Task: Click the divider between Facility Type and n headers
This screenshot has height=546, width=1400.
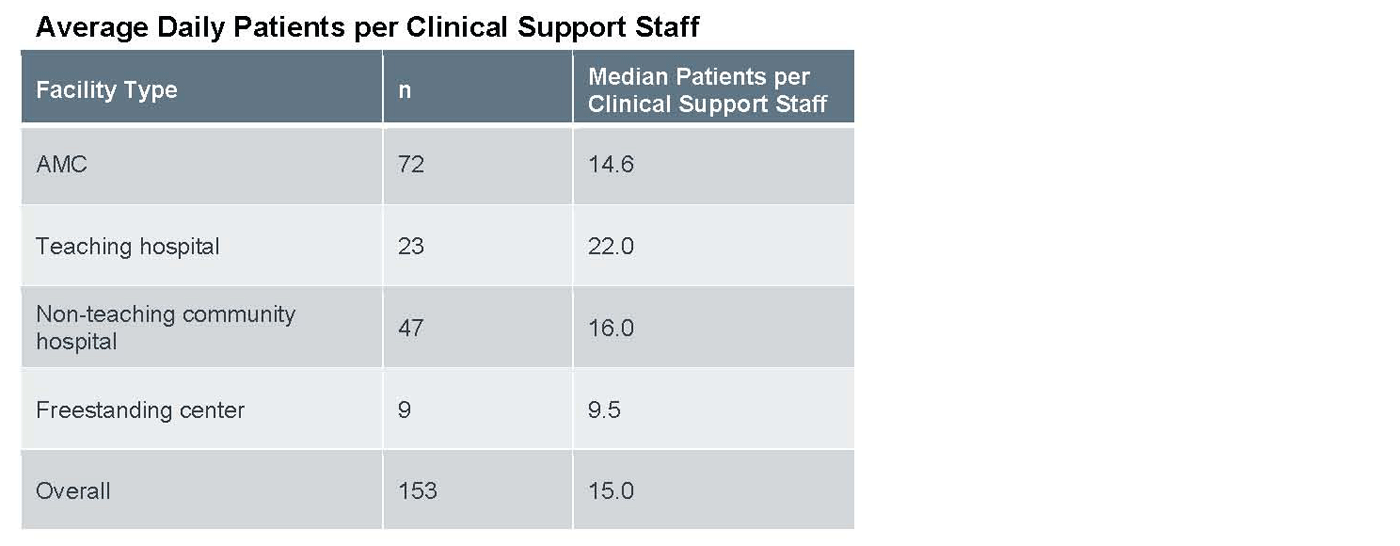Action: coord(382,88)
